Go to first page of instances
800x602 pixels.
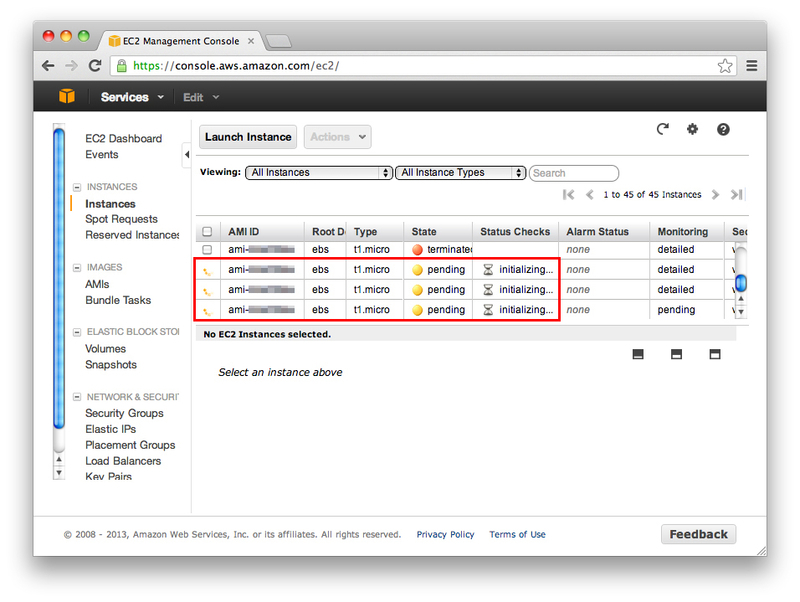[568, 194]
